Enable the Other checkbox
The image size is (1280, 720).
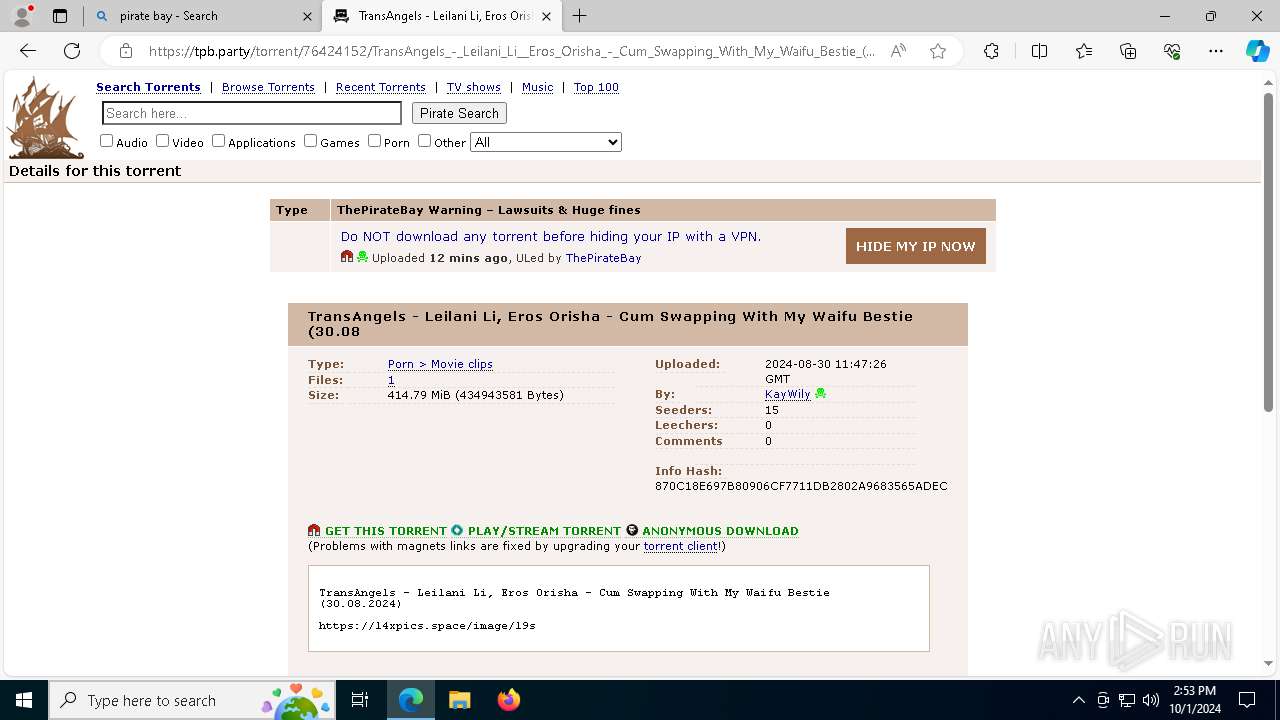click(x=424, y=141)
